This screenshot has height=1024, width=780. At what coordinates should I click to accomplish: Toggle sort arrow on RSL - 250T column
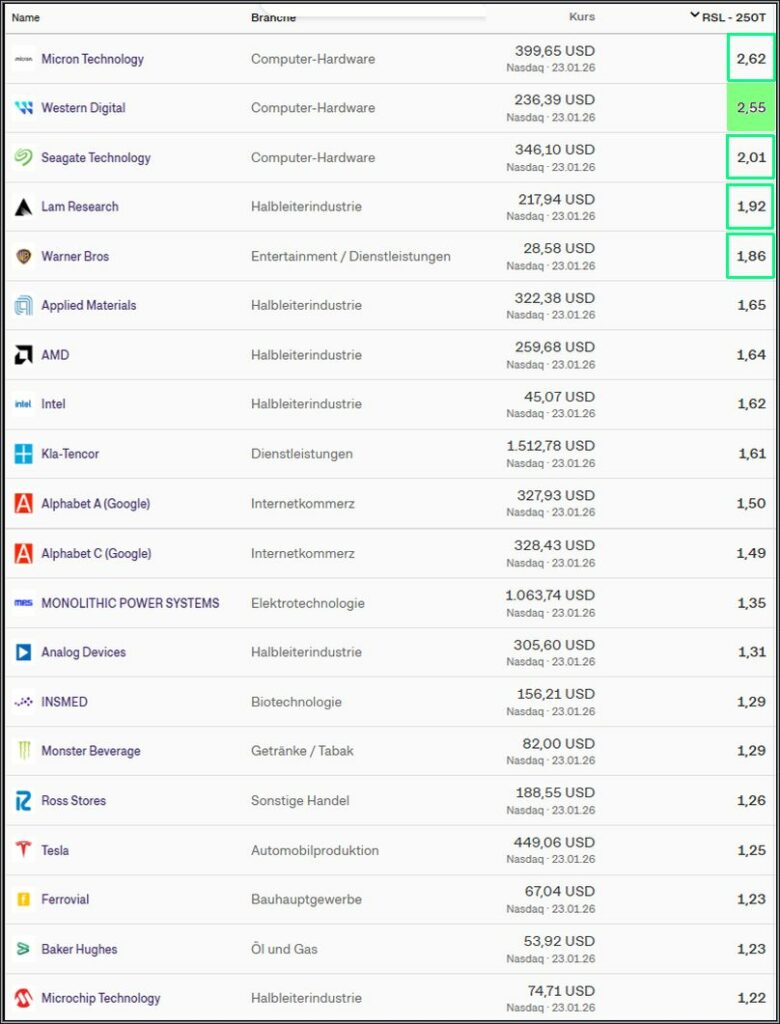[694, 16]
